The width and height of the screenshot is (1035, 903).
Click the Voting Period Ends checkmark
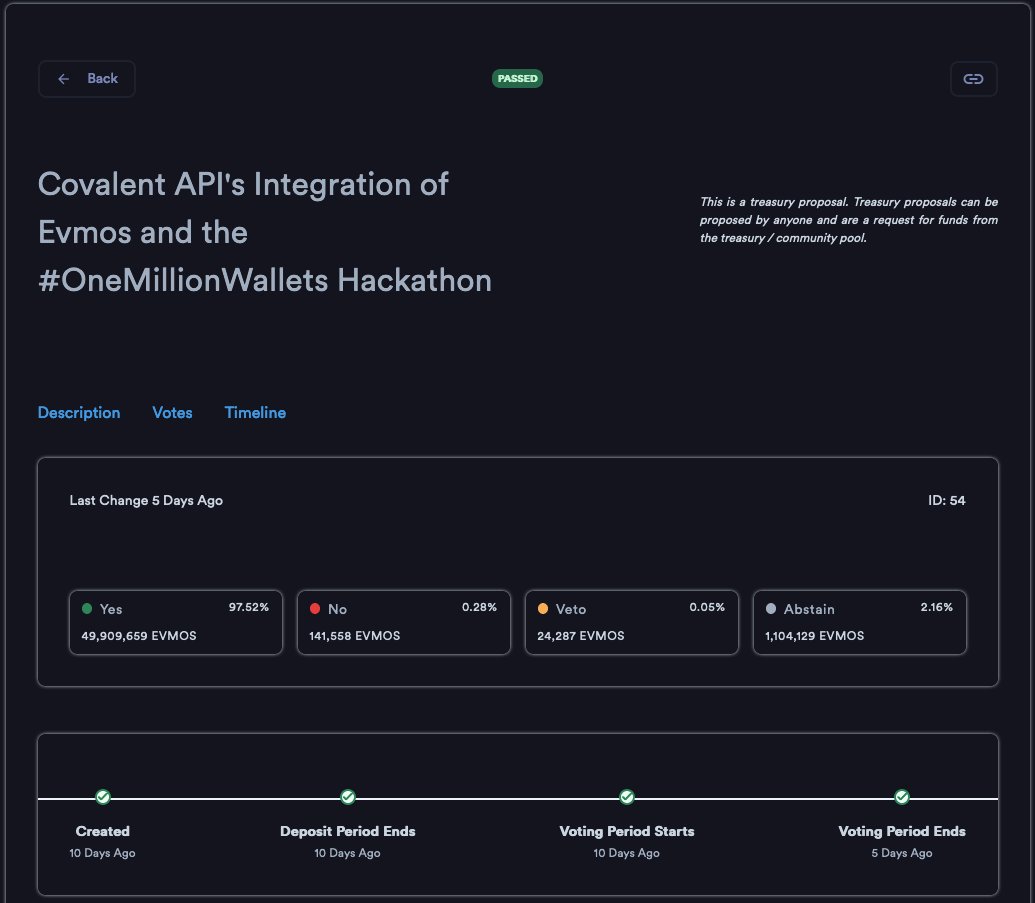pos(902,797)
